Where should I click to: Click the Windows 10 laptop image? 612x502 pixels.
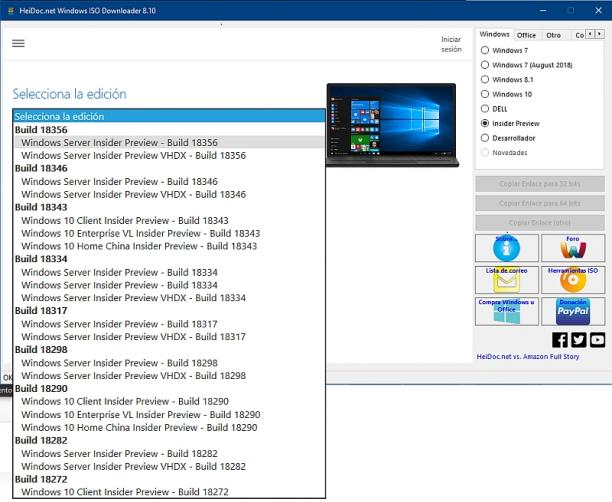(392, 125)
